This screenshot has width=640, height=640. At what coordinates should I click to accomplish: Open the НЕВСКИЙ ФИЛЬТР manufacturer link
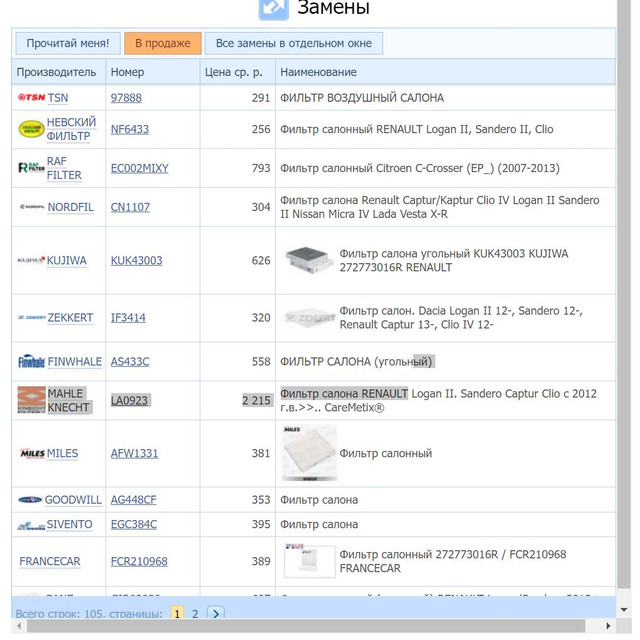click(x=71, y=129)
